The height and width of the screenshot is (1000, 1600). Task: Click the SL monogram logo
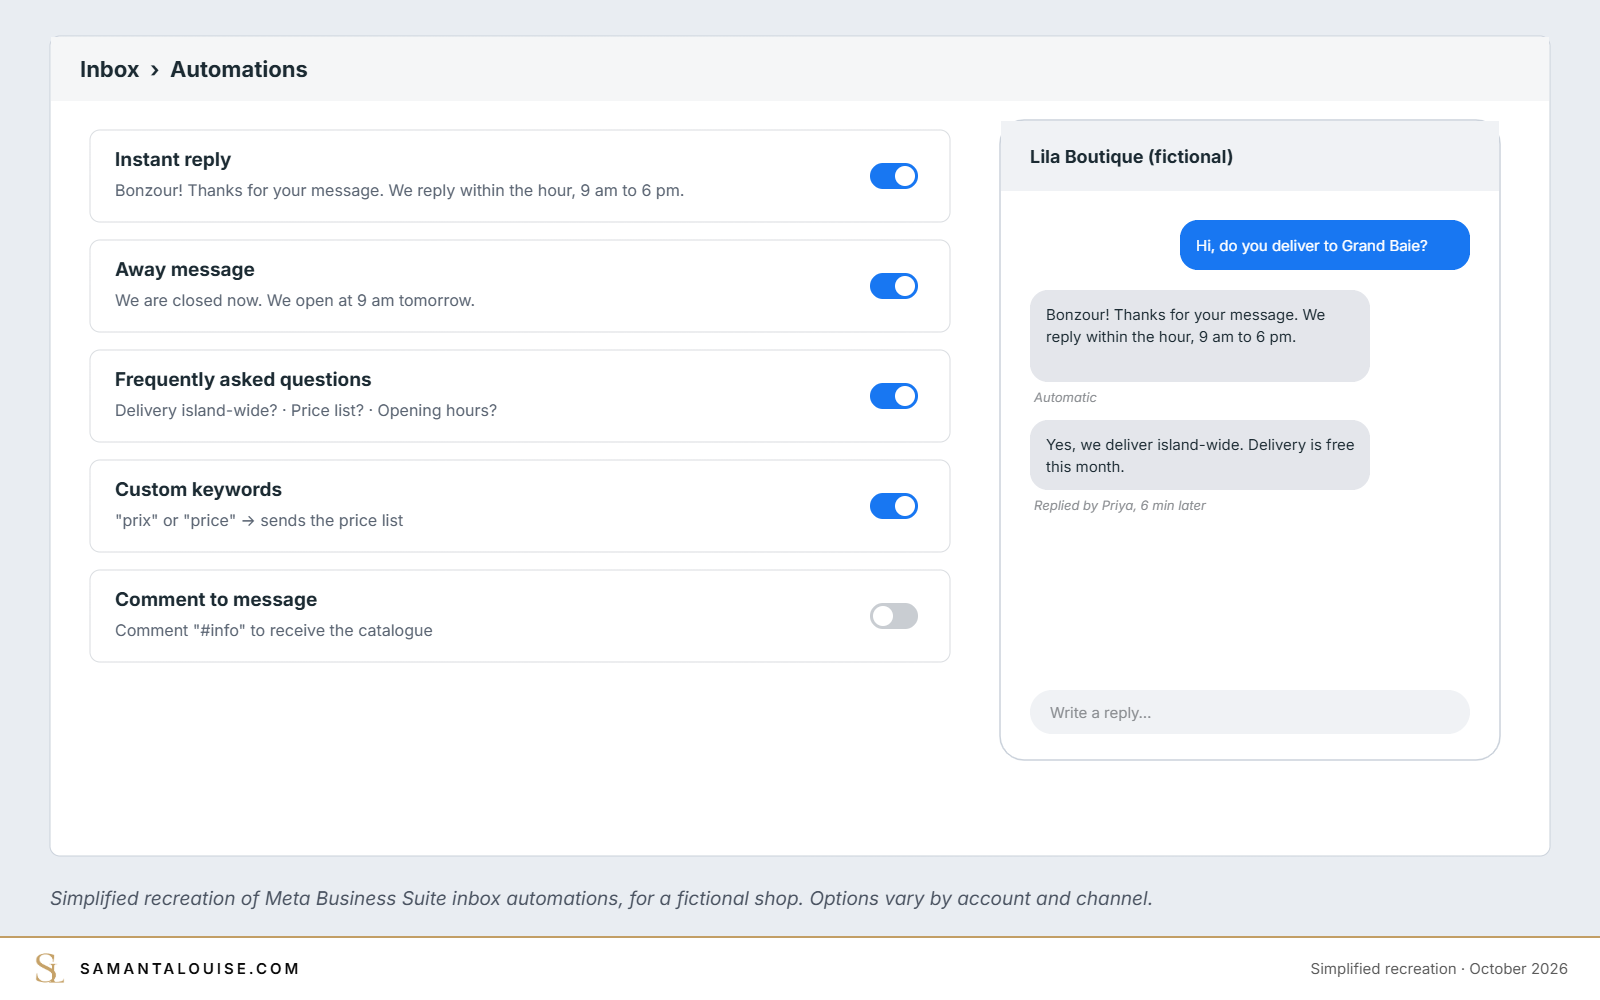(49, 968)
